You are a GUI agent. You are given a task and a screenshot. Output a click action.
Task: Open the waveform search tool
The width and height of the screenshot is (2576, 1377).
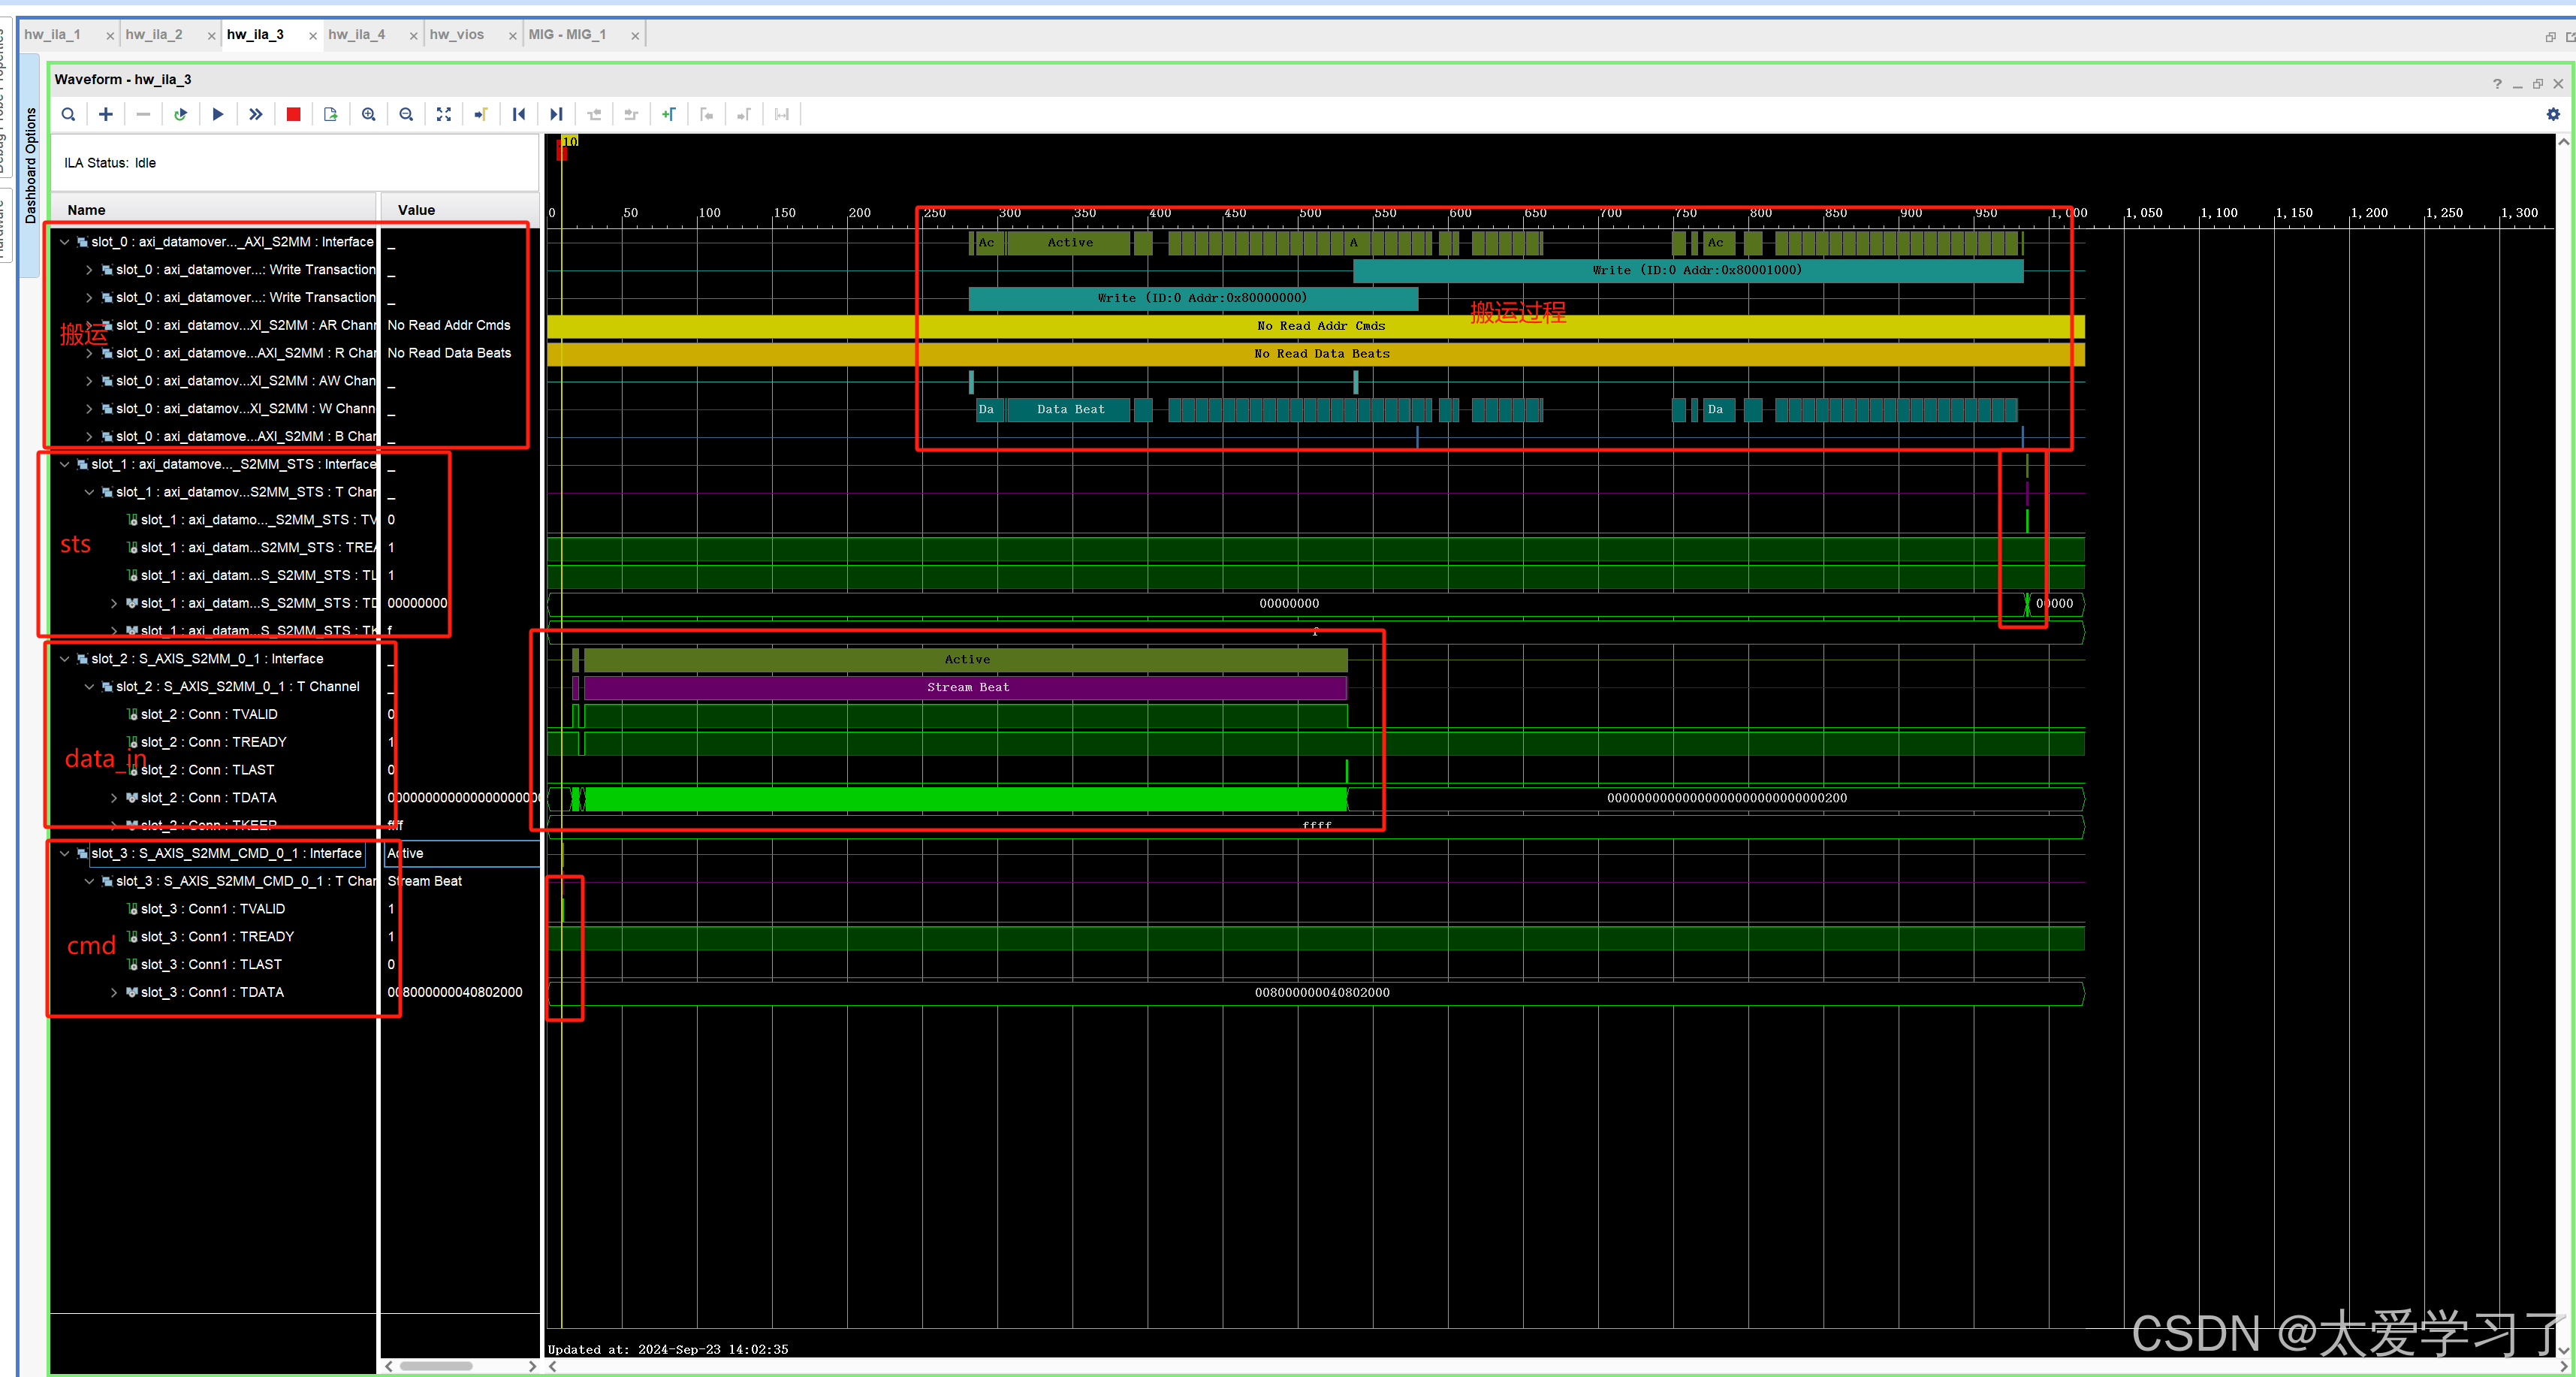click(68, 114)
